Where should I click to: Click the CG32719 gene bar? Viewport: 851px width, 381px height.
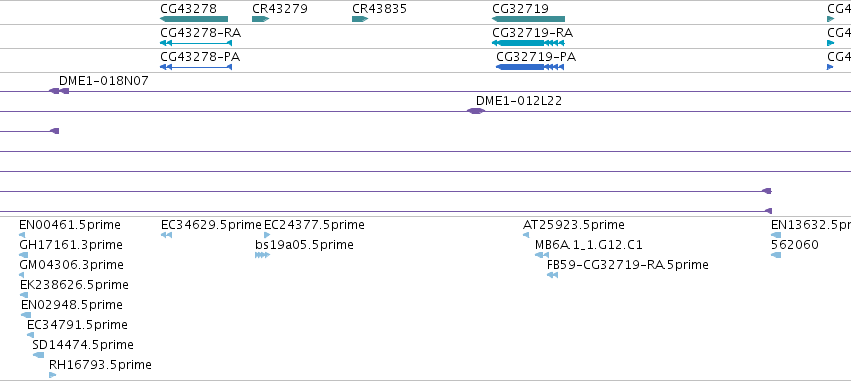pos(528,19)
